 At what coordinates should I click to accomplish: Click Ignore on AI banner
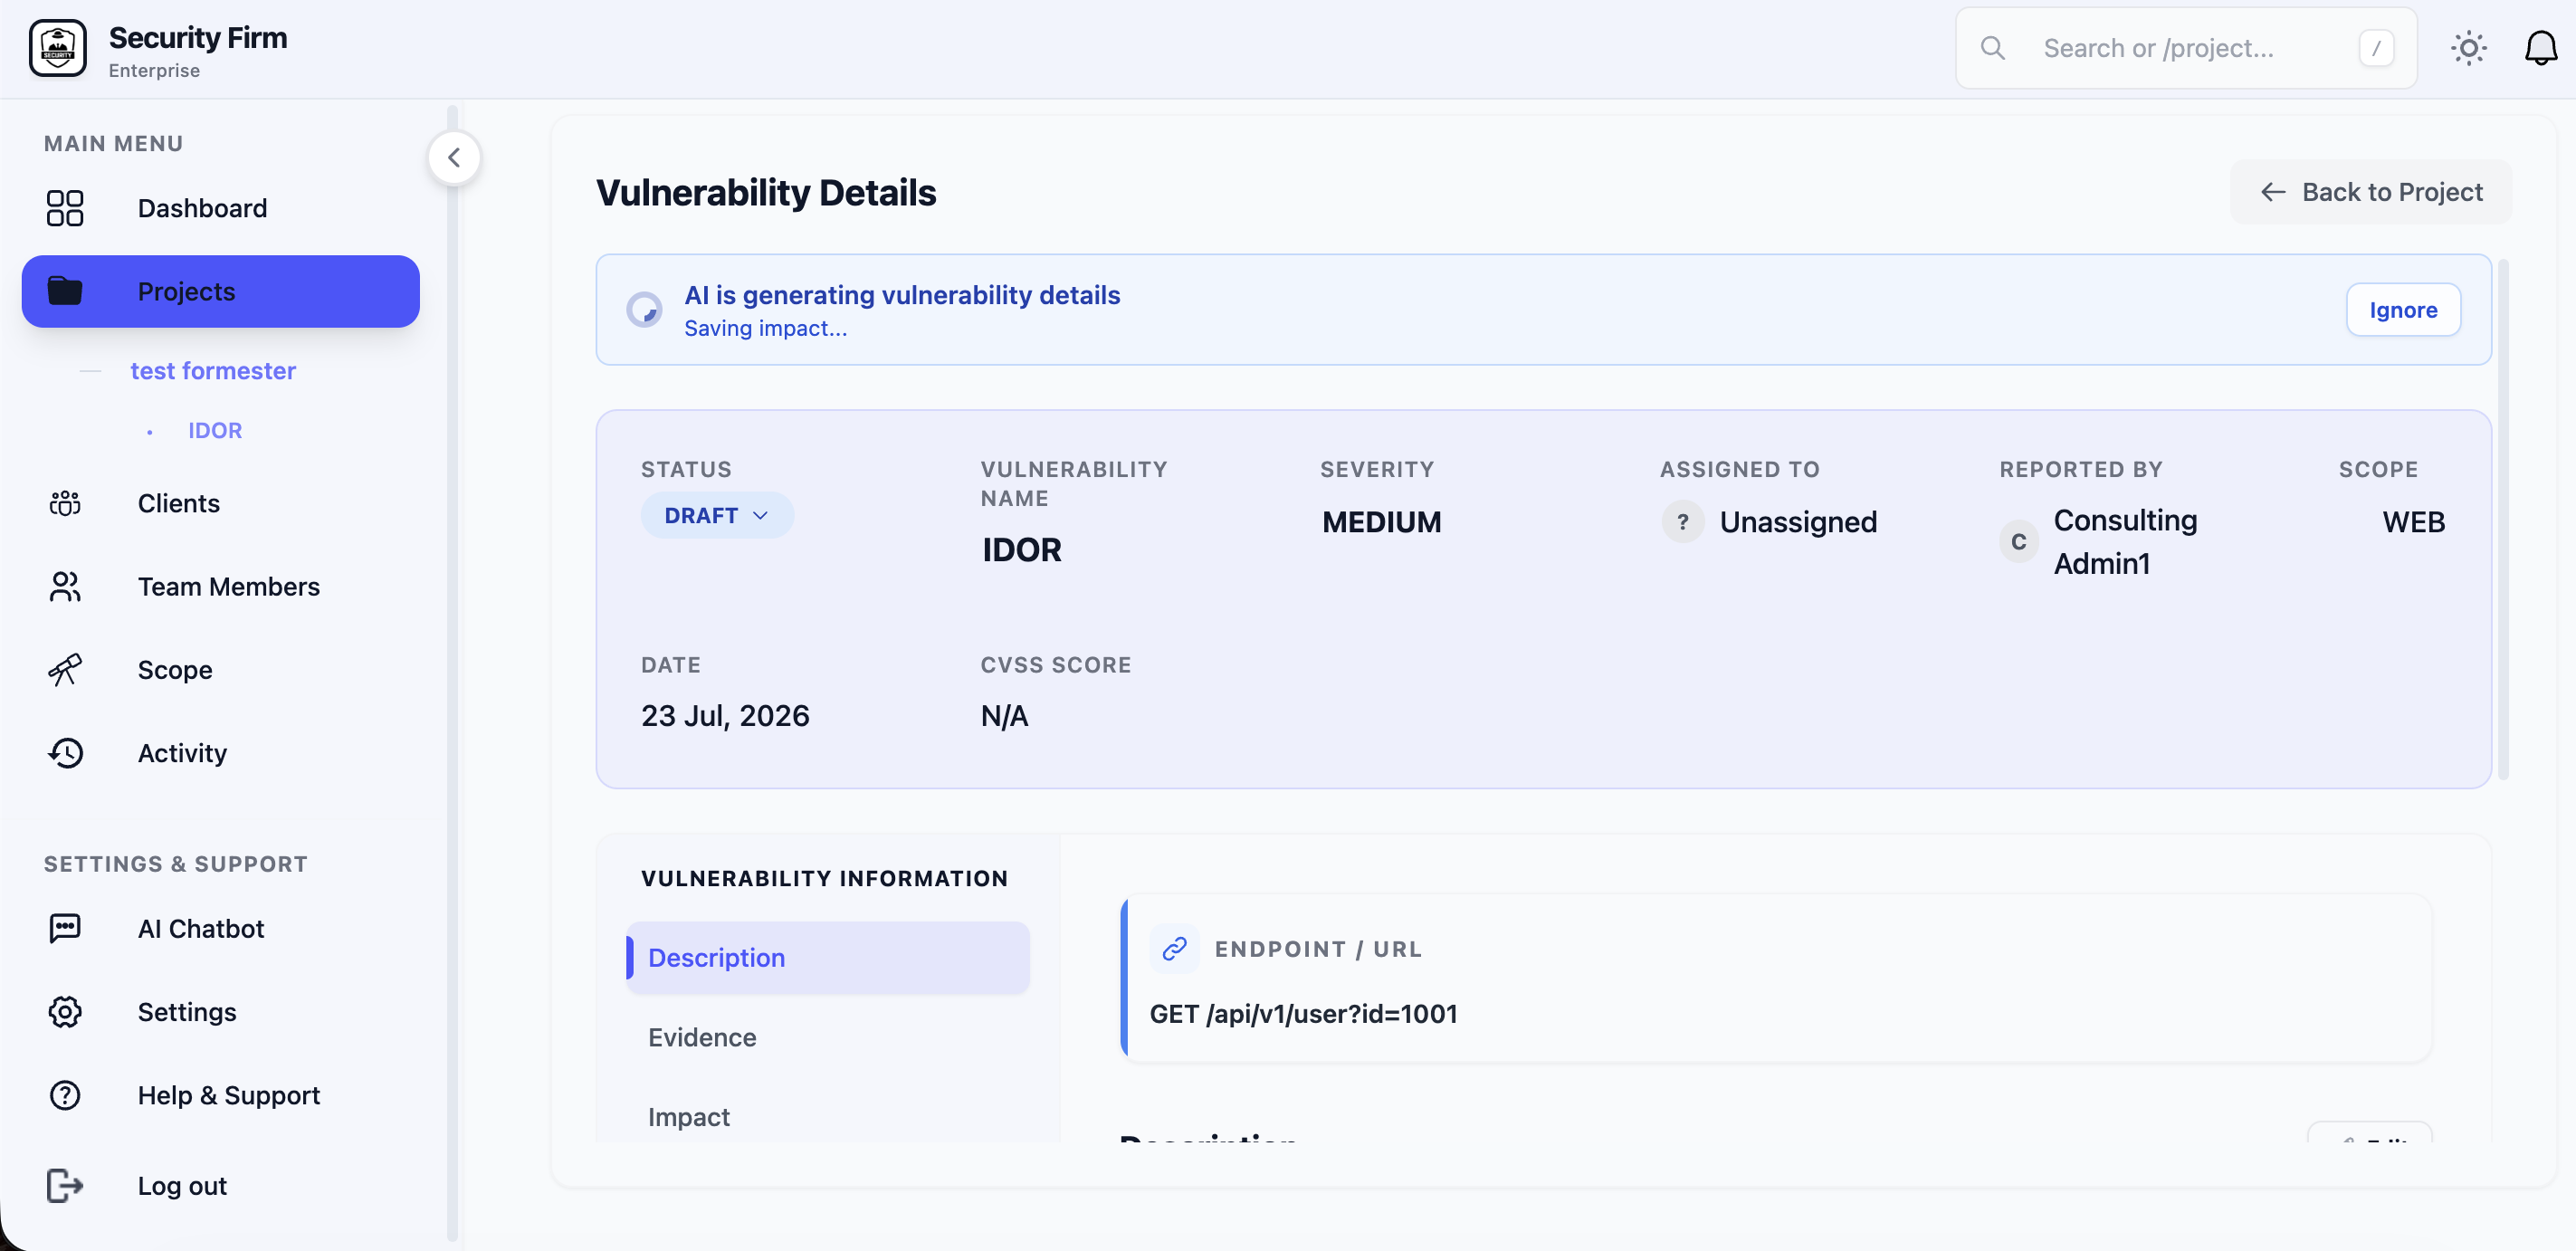pos(2402,309)
